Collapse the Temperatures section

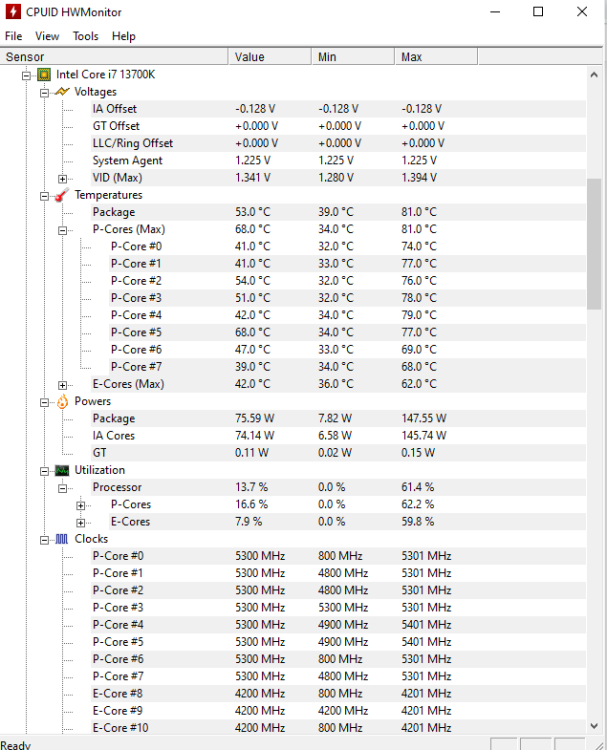[44, 196]
